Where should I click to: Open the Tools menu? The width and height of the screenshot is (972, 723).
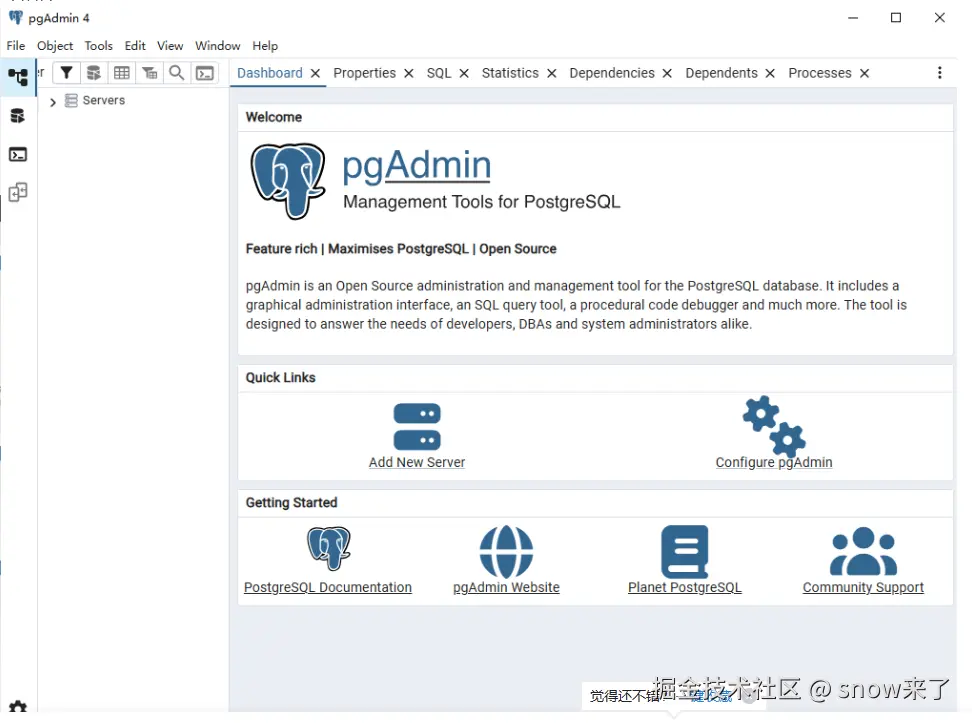click(x=99, y=46)
